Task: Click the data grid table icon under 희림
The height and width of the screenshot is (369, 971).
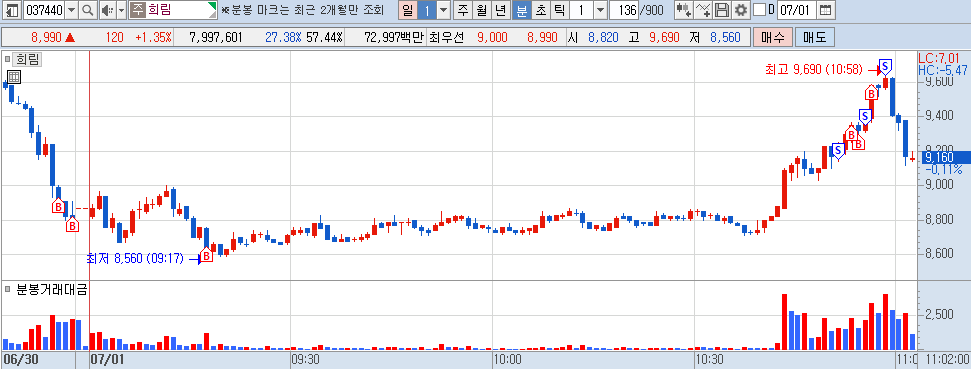Action: point(14,77)
